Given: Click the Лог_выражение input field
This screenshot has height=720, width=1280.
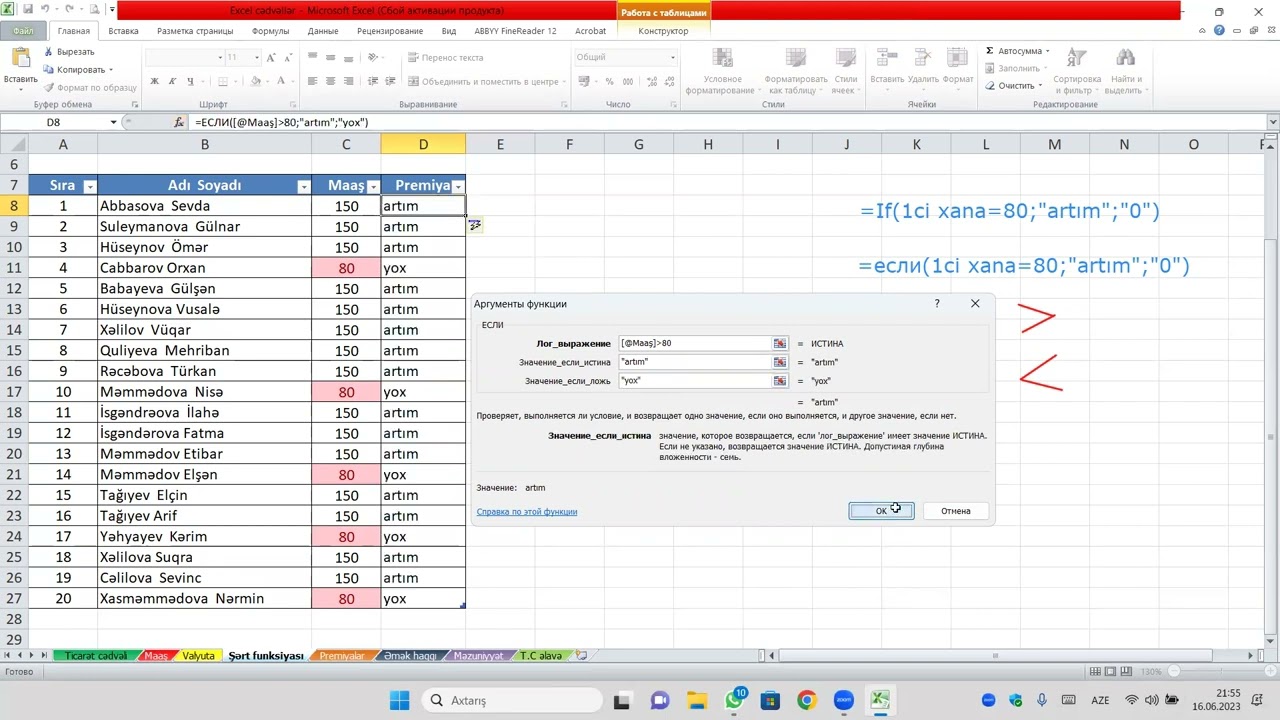Looking at the screenshot, I should pyautogui.click(x=694, y=343).
